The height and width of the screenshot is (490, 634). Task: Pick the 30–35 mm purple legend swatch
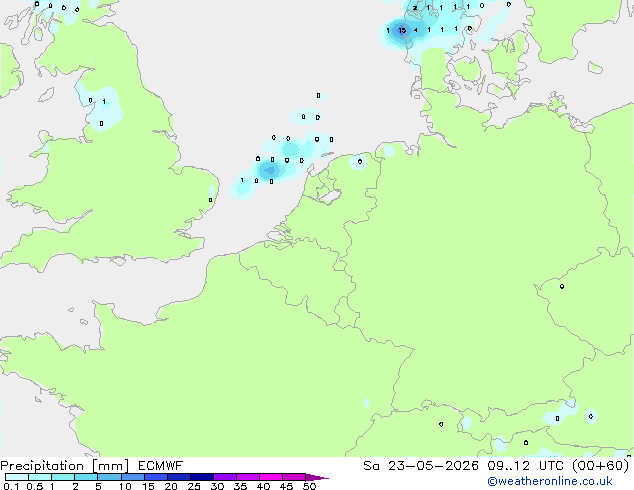click(225, 477)
